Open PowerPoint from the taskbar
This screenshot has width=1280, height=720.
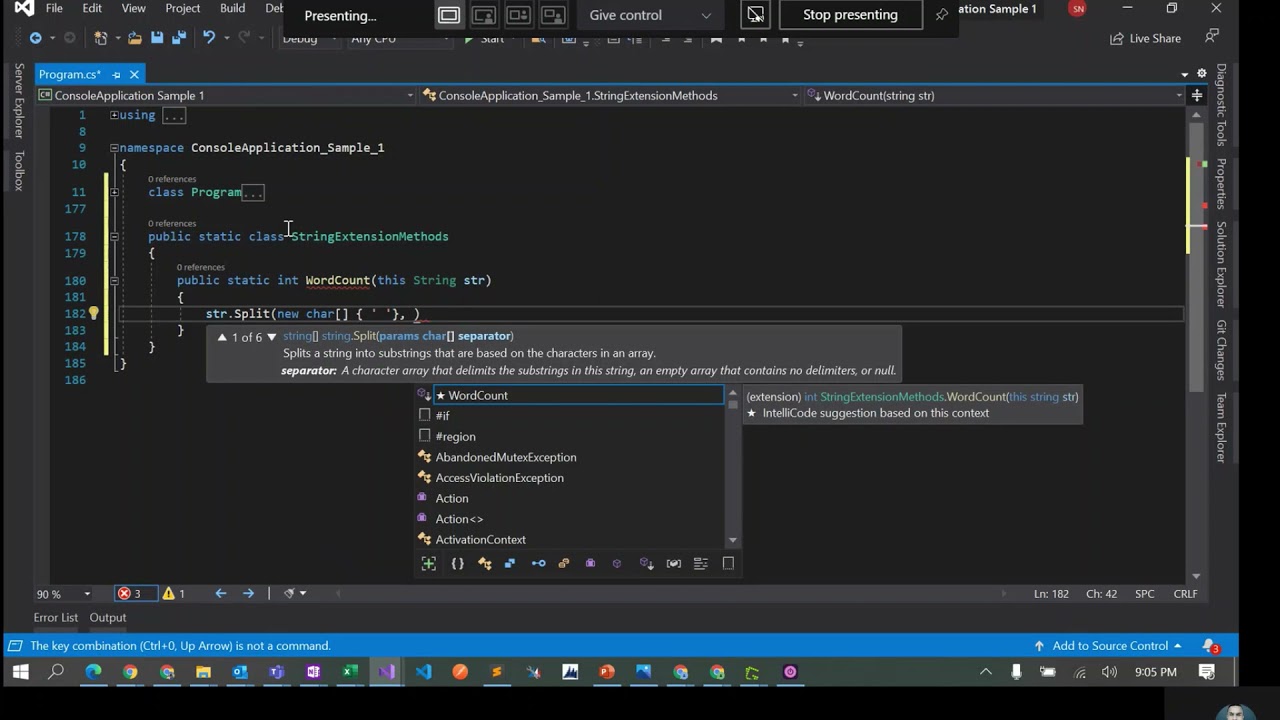(607, 672)
